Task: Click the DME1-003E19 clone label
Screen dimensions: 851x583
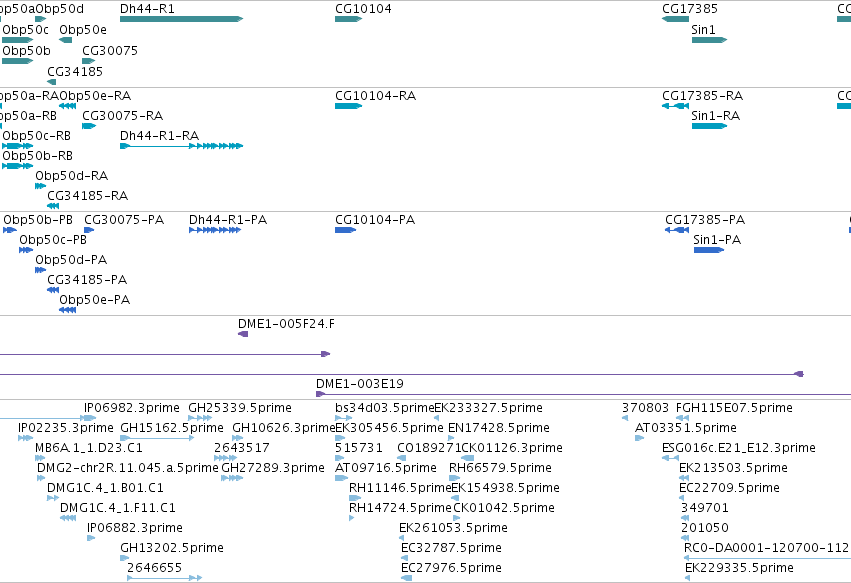Action: (x=360, y=384)
